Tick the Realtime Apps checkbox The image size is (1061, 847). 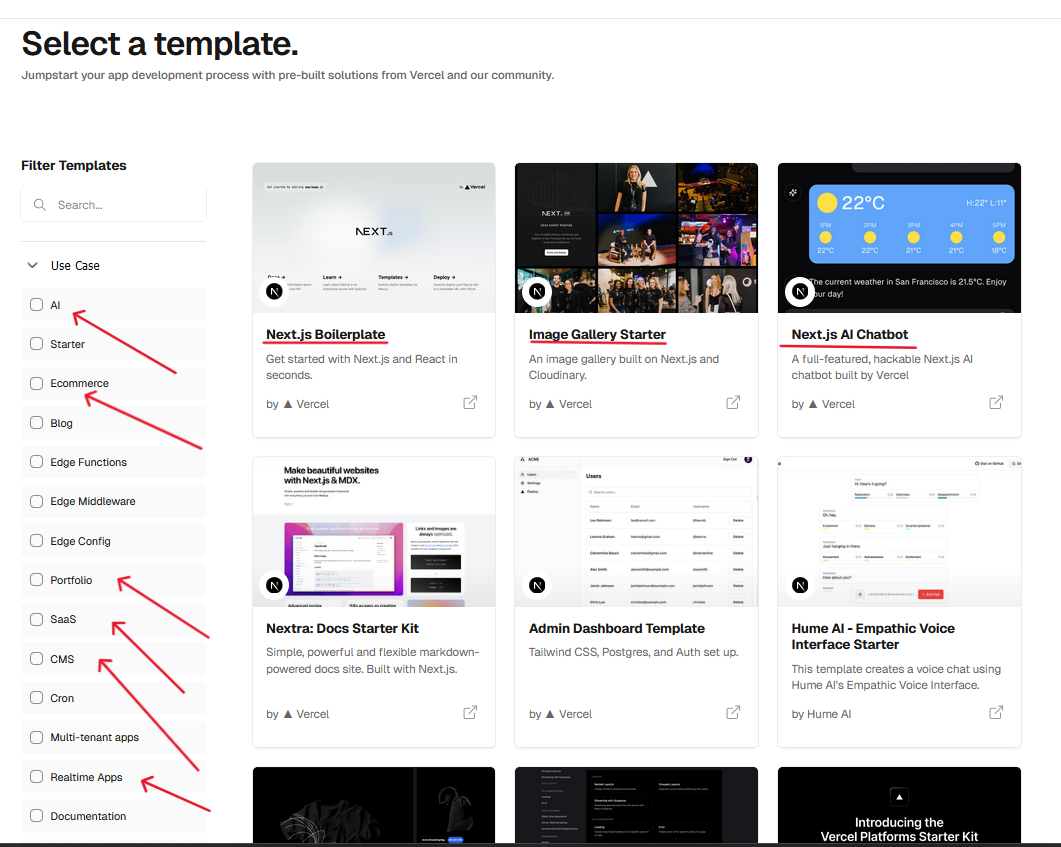click(x=37, y=777)
